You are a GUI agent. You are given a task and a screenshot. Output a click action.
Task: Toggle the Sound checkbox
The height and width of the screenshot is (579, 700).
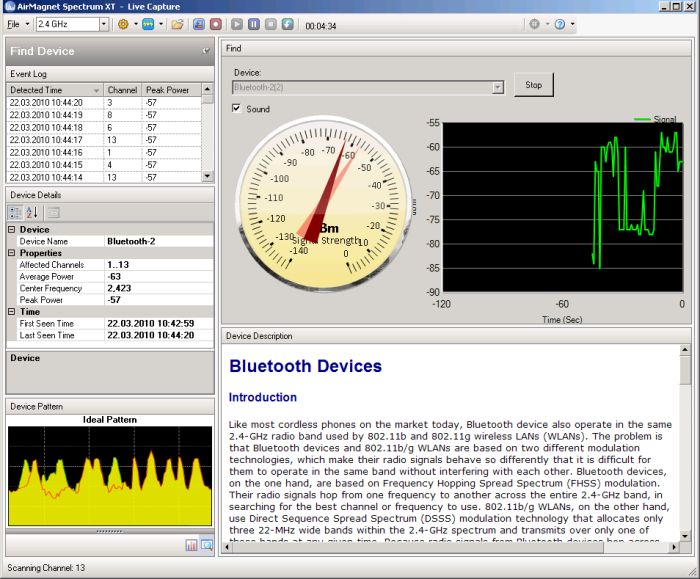point(237,108)
